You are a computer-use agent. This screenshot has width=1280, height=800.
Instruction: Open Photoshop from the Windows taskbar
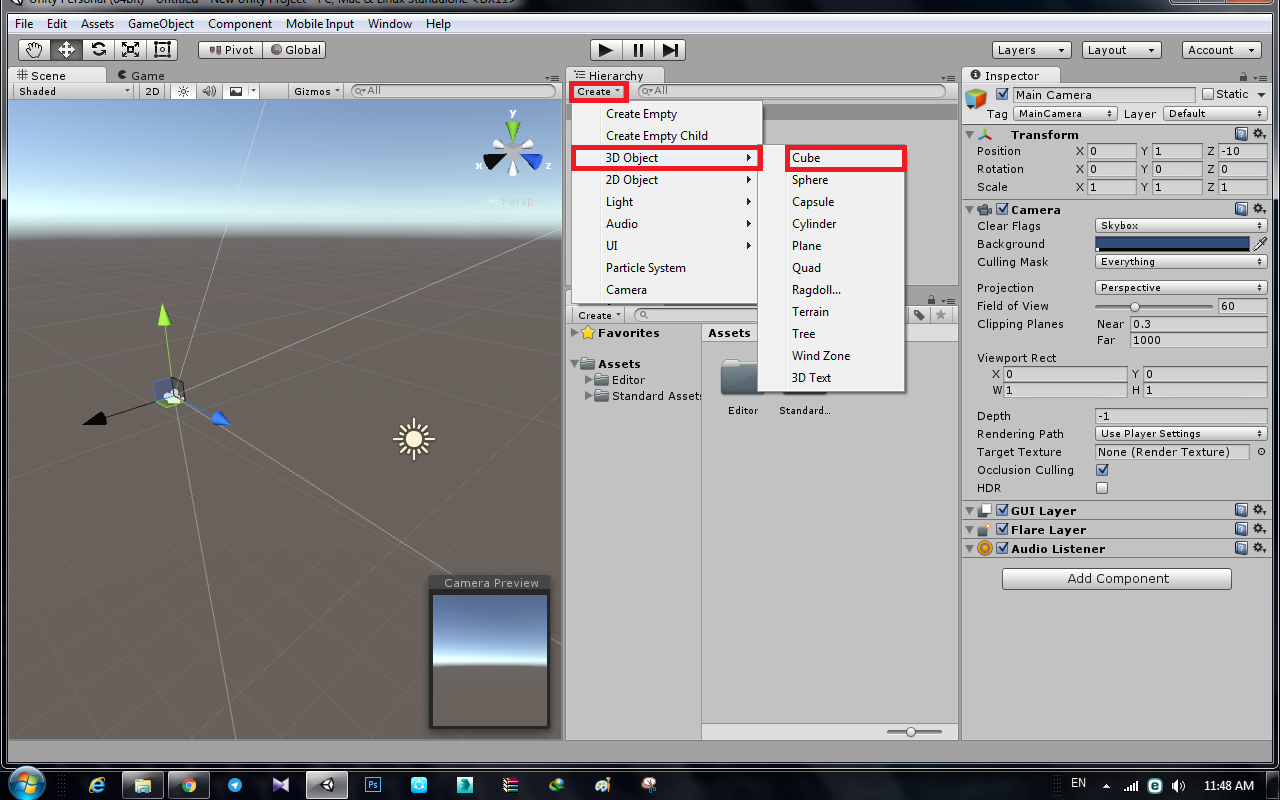[373, 785]
